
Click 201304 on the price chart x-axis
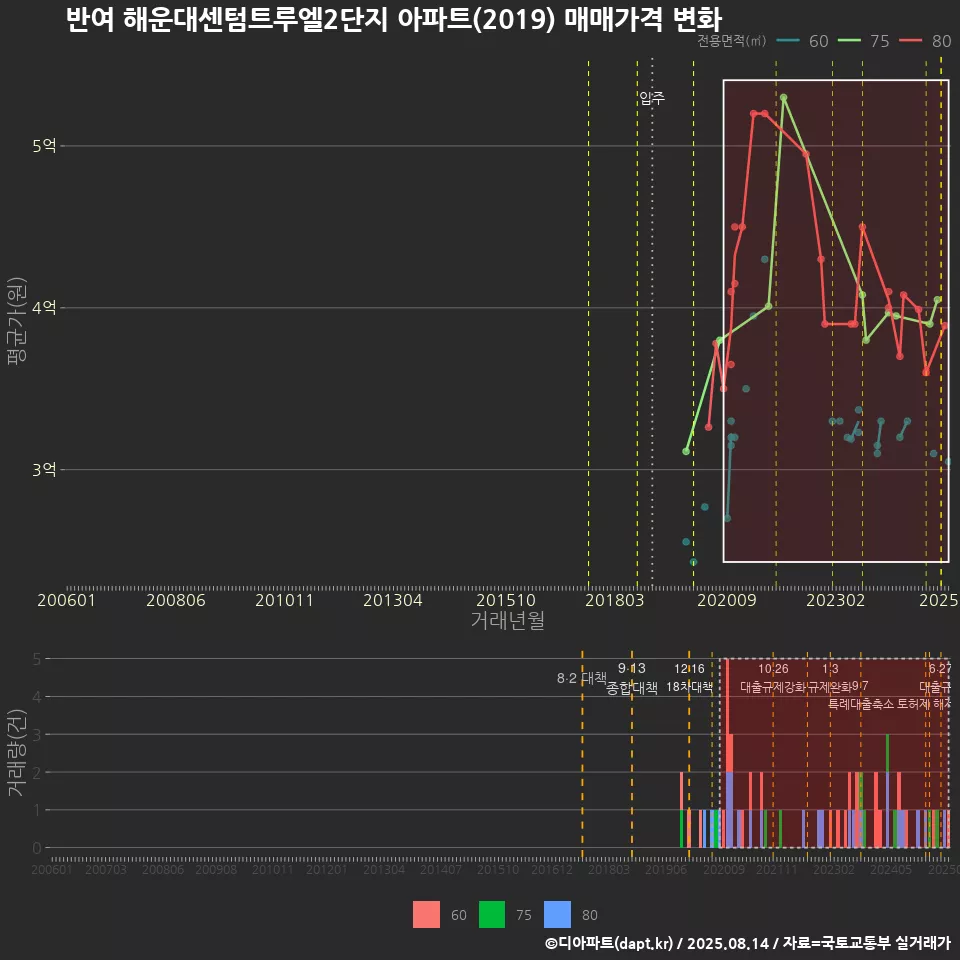[392, 600]
